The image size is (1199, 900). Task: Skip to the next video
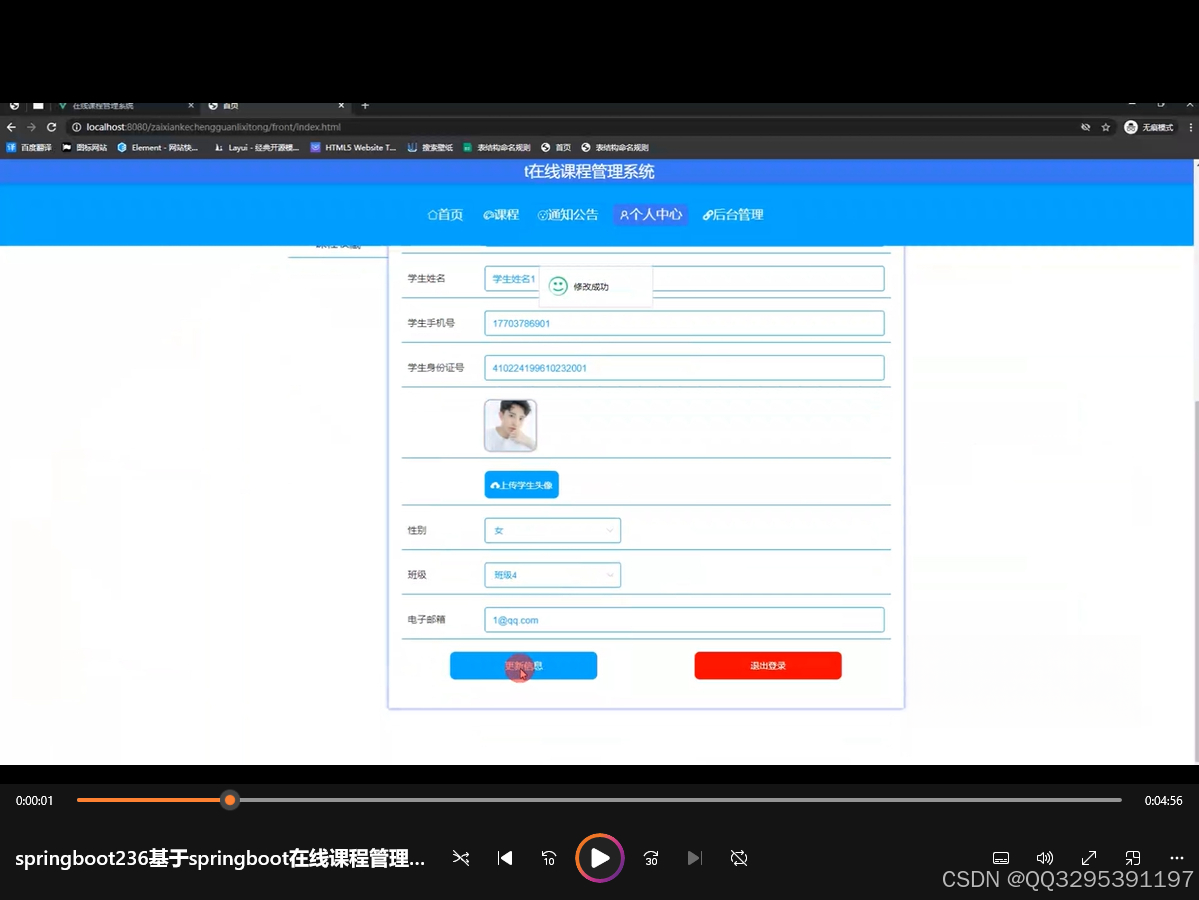694,857
